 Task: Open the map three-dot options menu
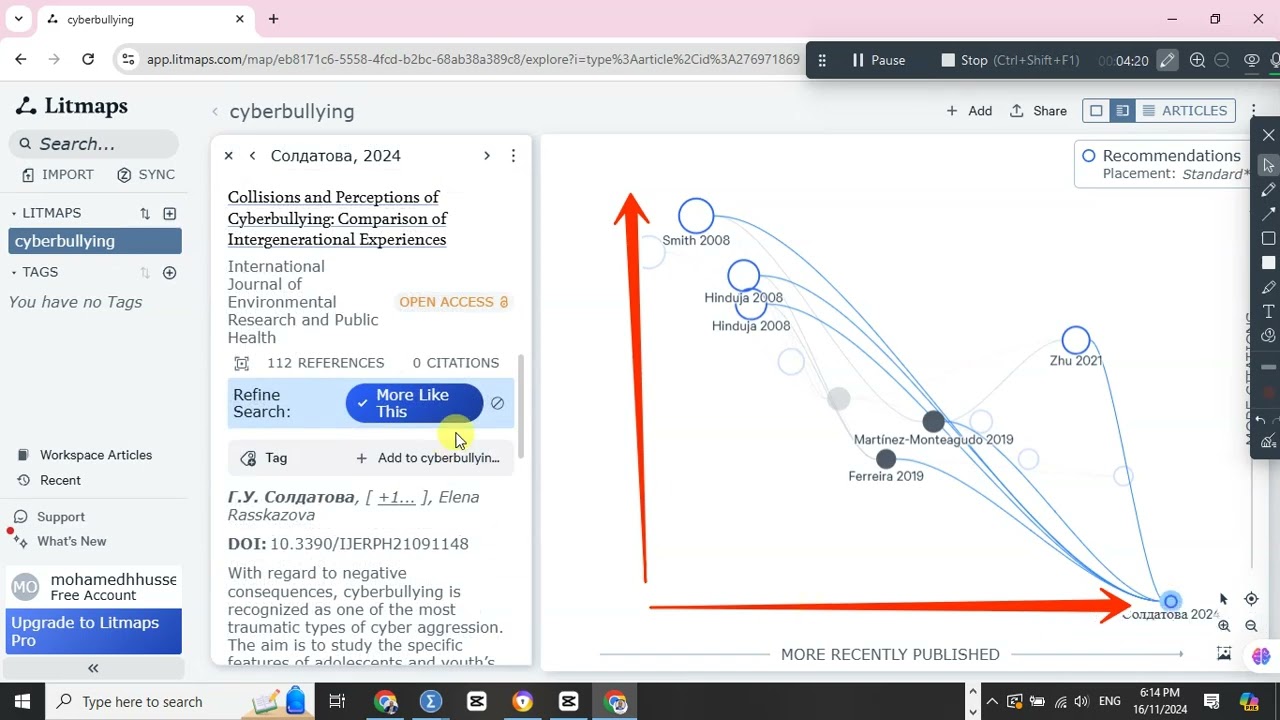(x=1253, y=111)
